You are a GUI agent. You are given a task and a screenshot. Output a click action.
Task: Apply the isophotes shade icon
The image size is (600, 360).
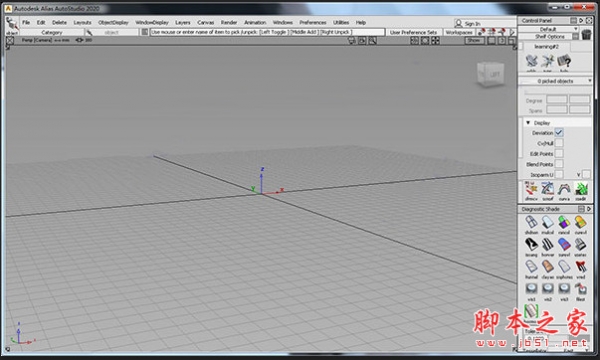coord(564,267)
